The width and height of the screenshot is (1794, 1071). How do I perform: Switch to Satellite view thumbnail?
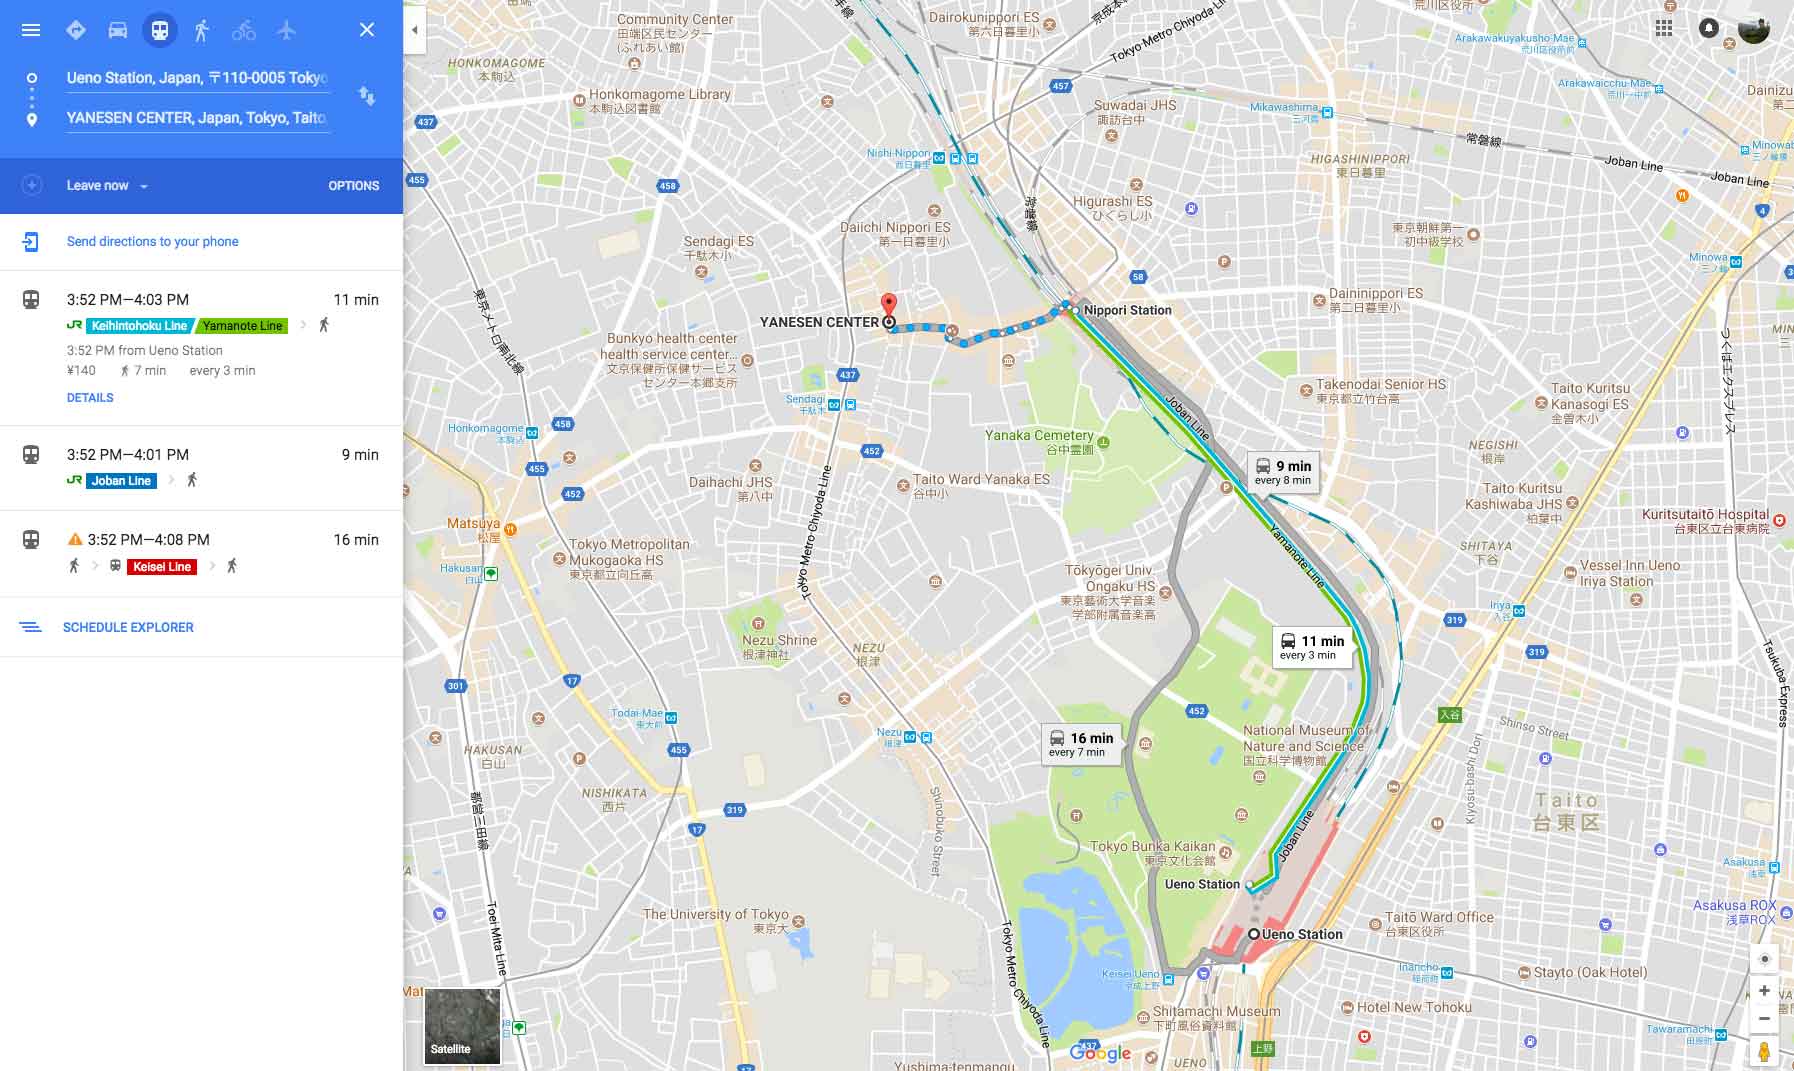pyautogui.click(x=462, y=1026)
